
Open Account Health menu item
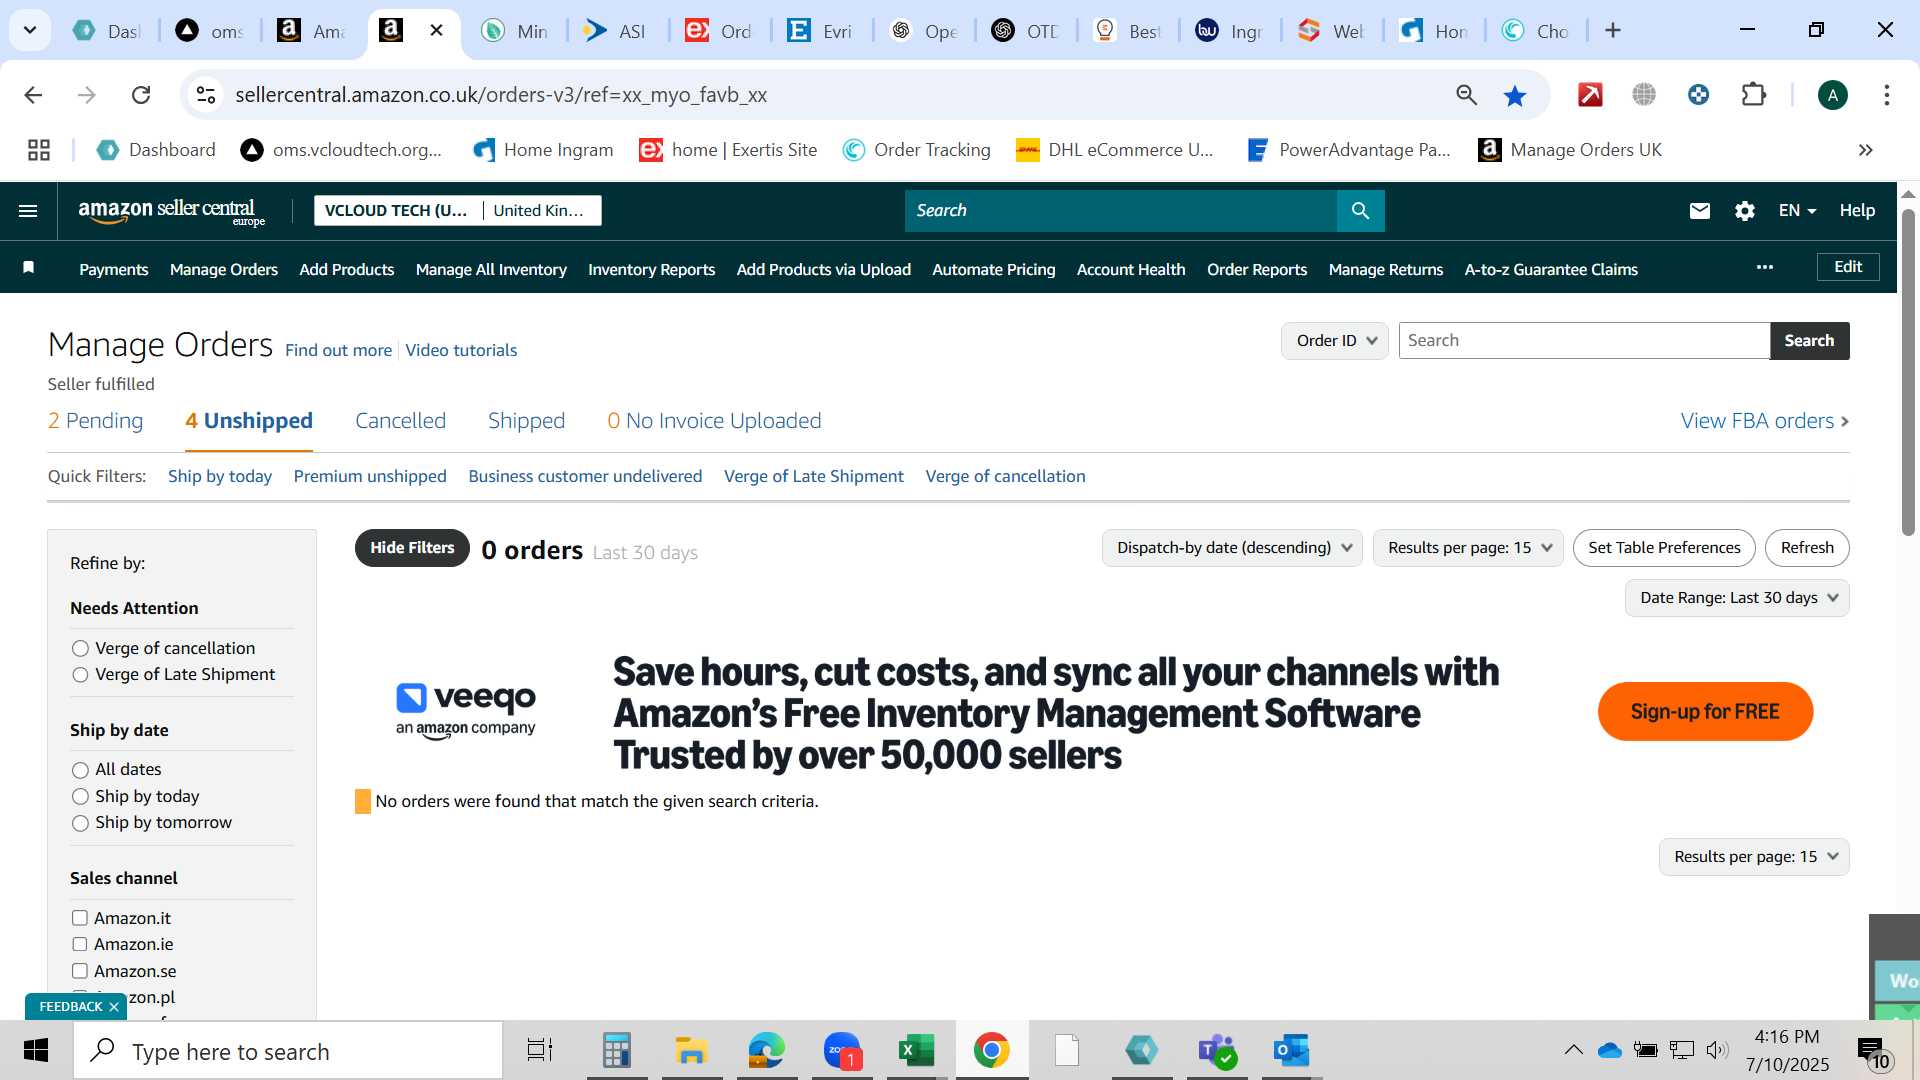click(x=1131, y=270)
